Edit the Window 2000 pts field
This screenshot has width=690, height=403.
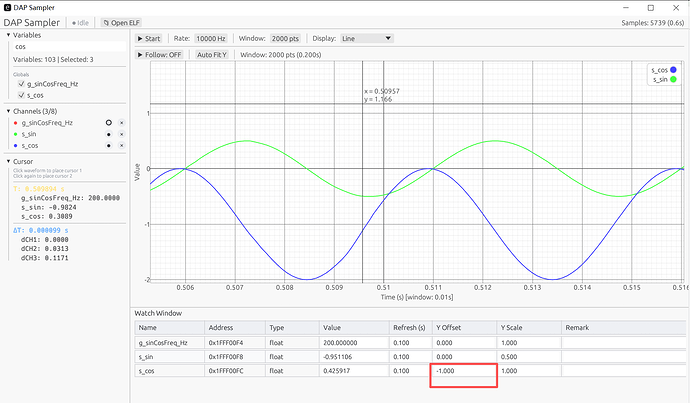pos(285,39)
